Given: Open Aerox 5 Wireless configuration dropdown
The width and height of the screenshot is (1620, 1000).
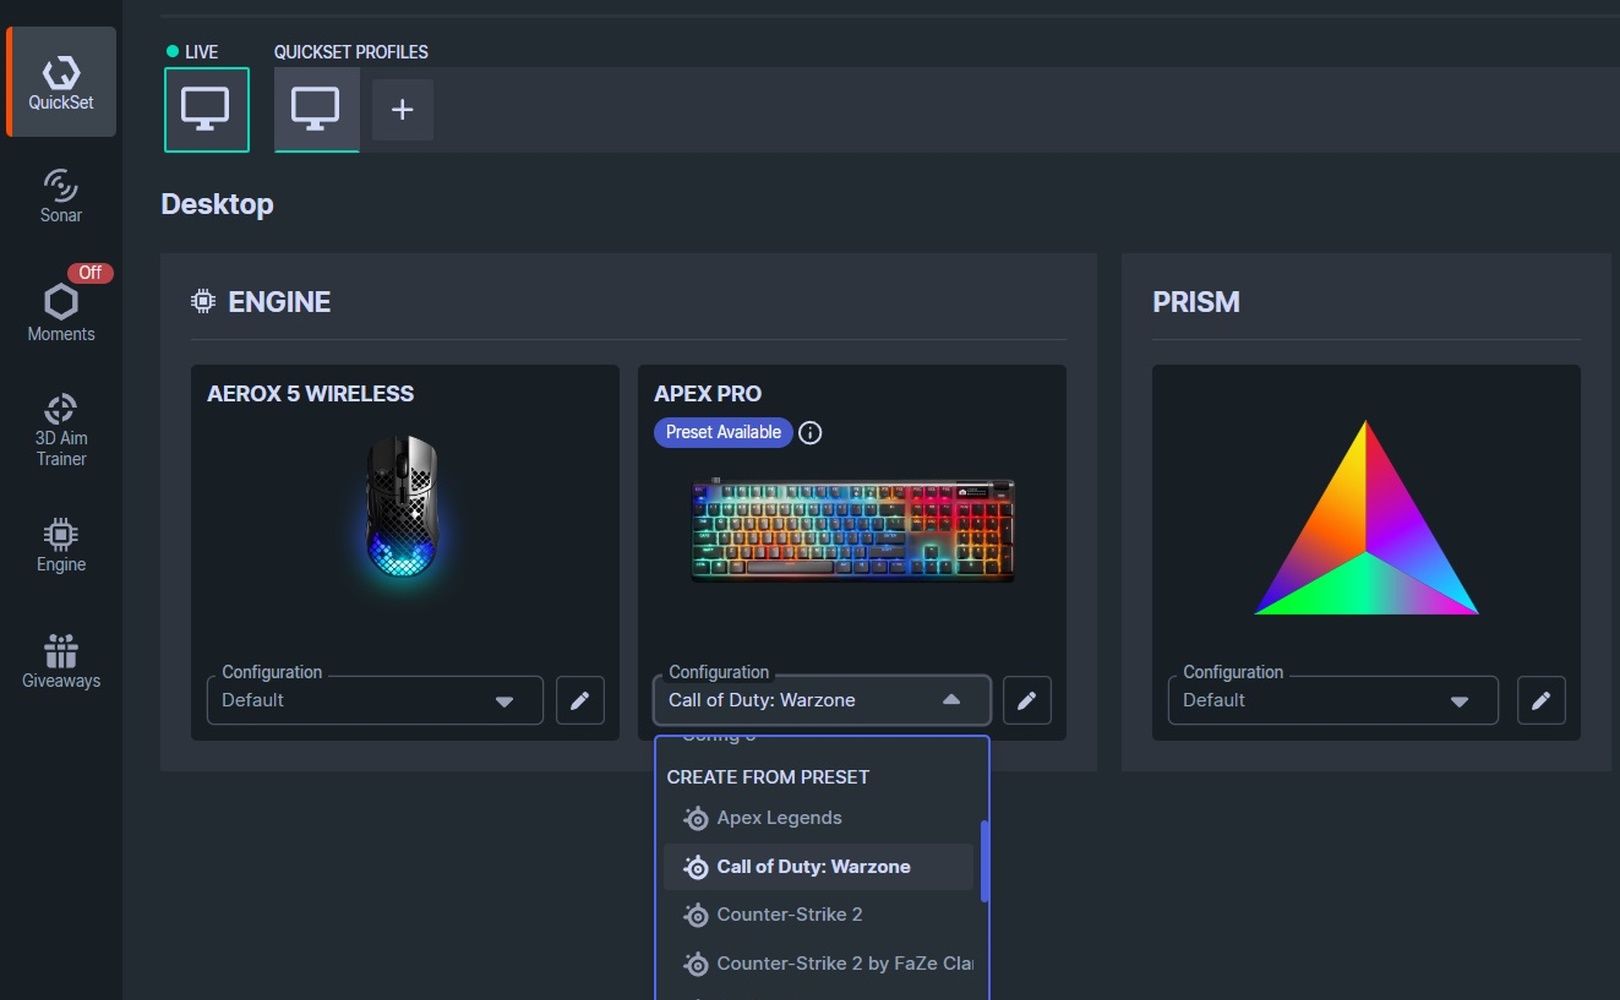Looking at the screenshot, I should (375, 700).
